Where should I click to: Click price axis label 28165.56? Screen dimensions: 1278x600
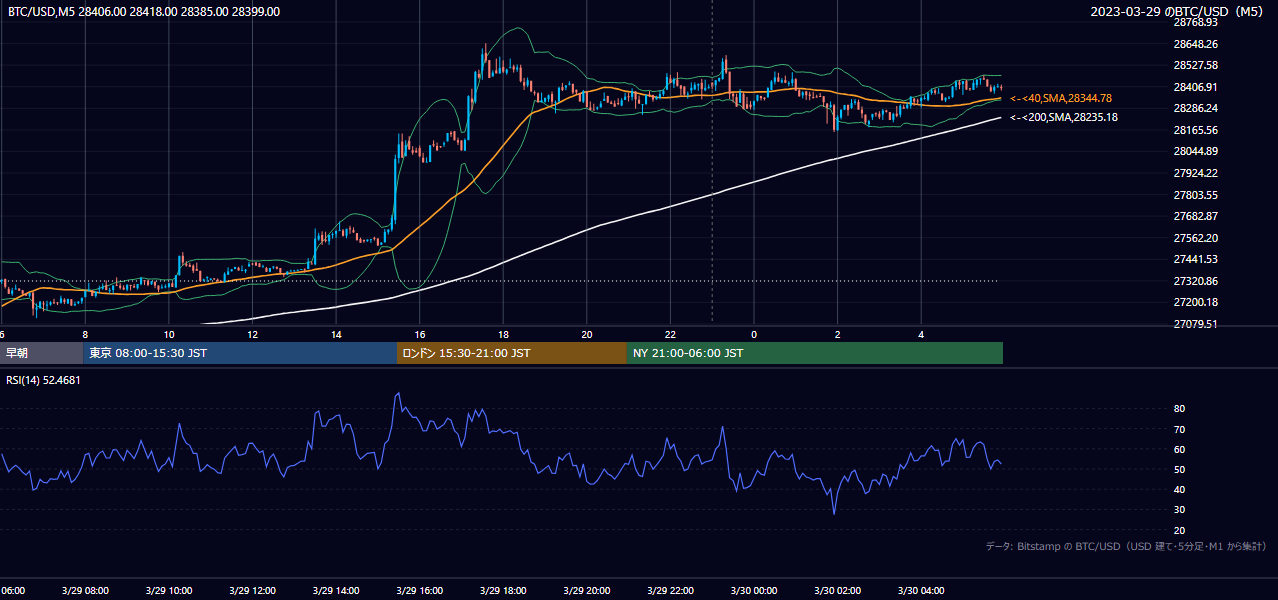tap(1195, 130)
